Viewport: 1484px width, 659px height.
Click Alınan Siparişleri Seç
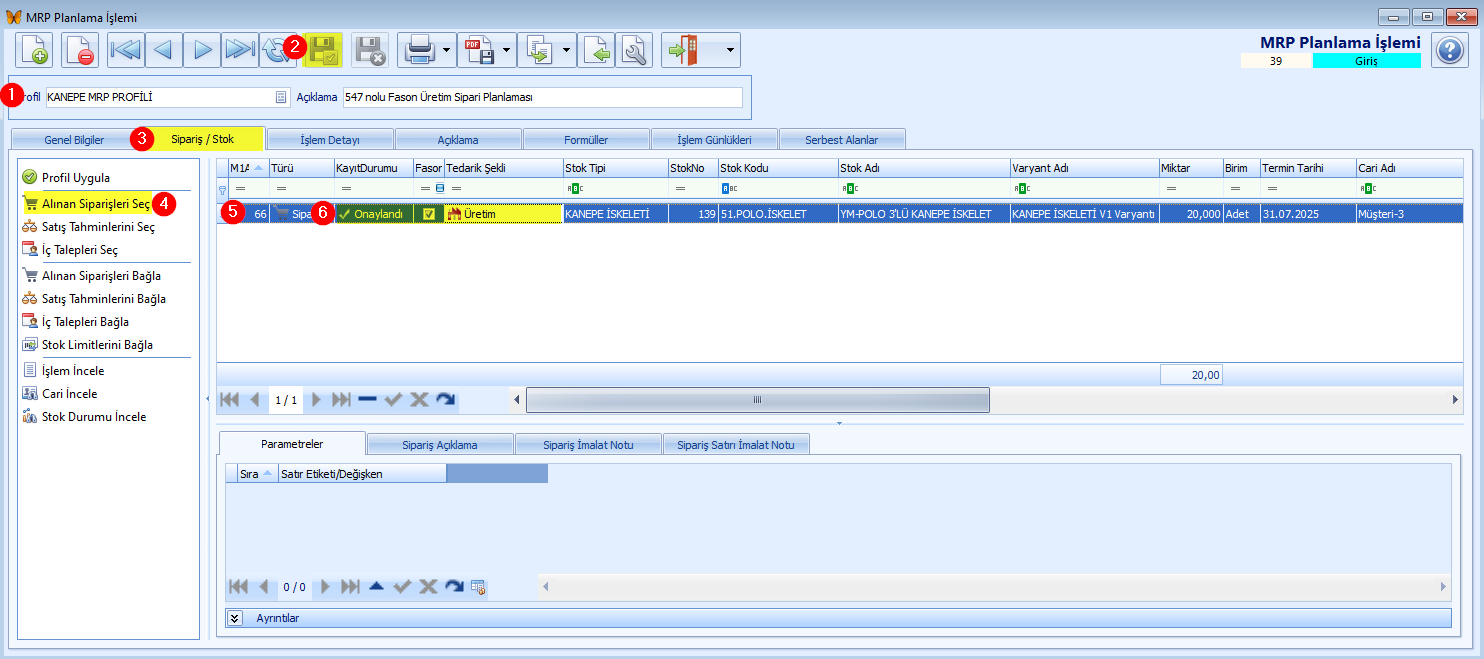pyautogui.click(x=96, y=203)
